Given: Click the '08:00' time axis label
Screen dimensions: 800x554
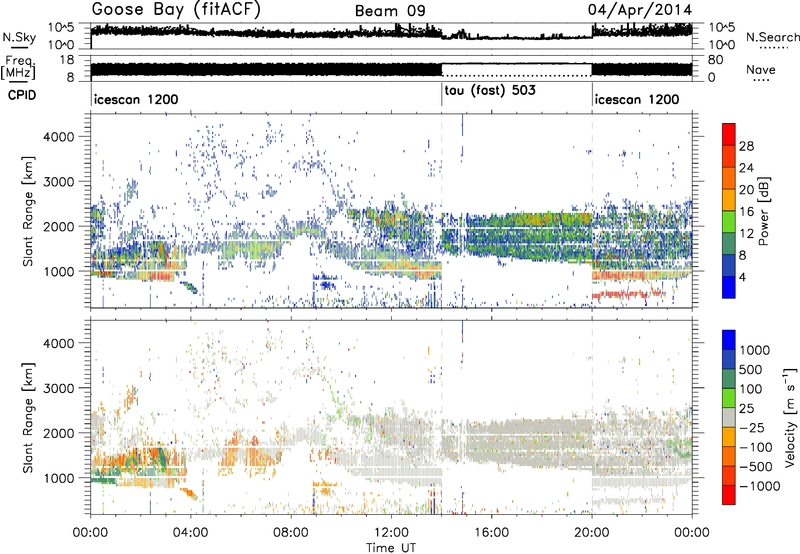Looking at the screenshot, I should (291, 533).
